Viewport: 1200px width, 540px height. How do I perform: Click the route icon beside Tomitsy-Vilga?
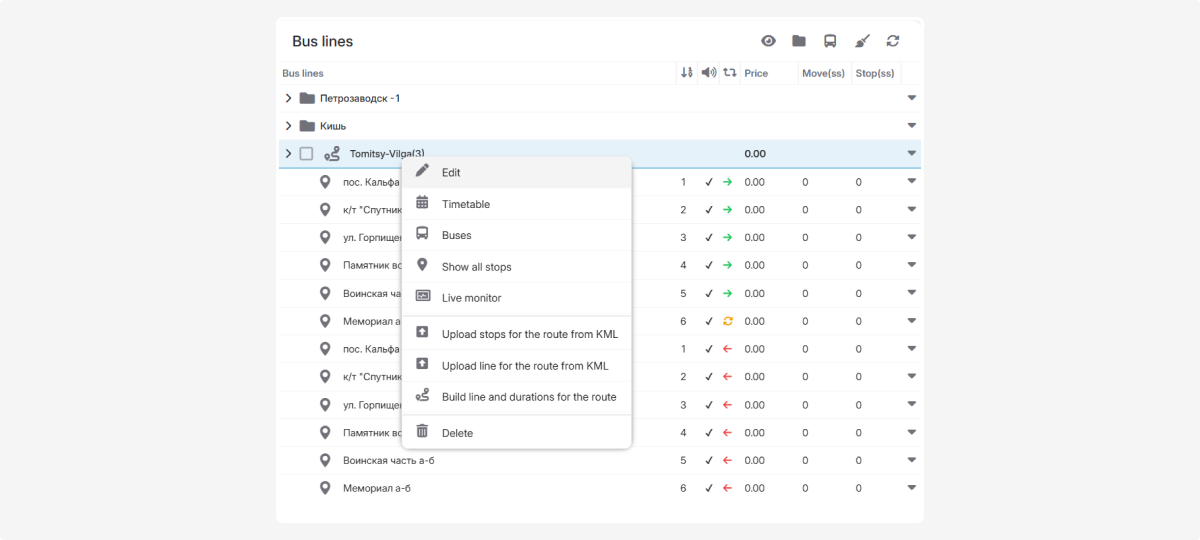(x=332, y=154)
